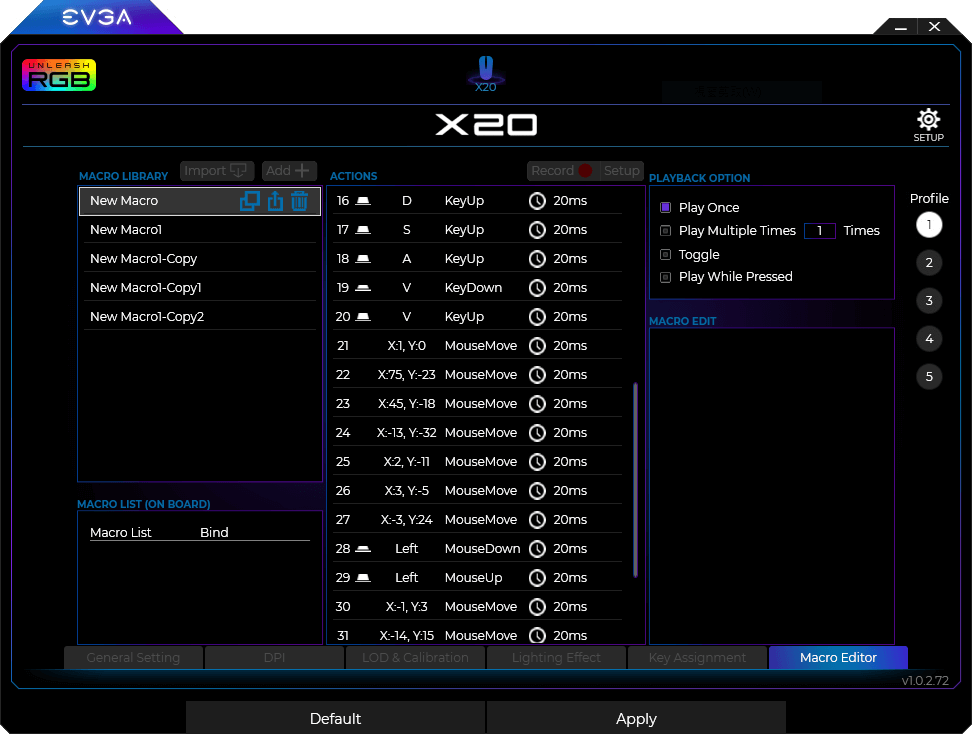
Task: Click key icon on row 19
Action: (363, 288)
